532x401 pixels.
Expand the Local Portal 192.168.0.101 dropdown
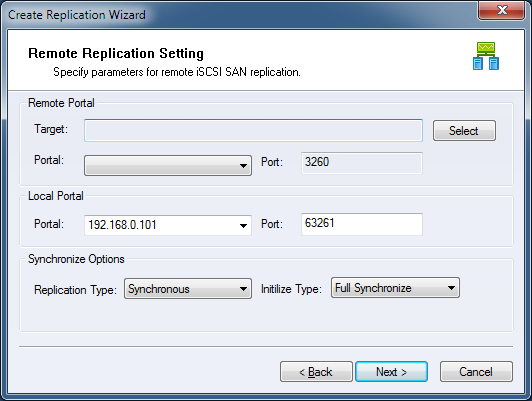point(168,225)
